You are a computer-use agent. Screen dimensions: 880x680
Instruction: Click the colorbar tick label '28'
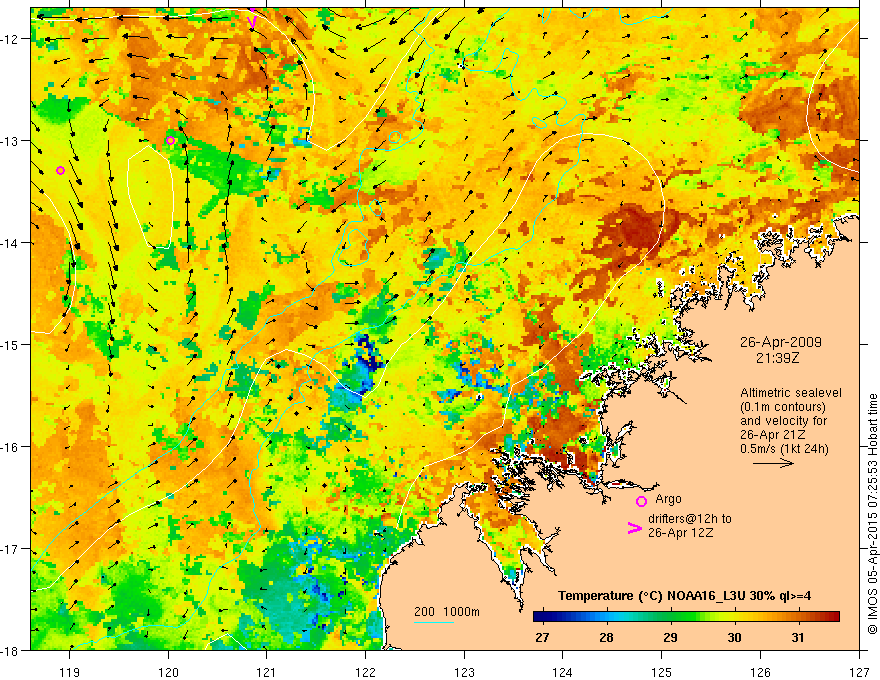coord(606,638)
